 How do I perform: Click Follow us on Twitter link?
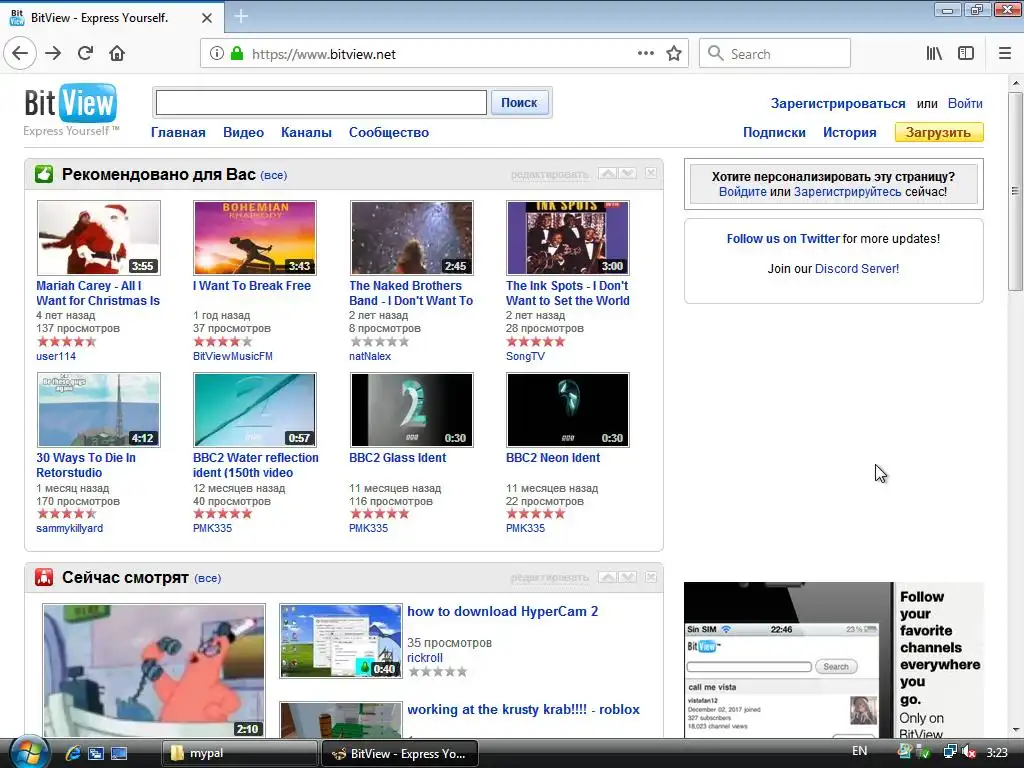(783, 238)
